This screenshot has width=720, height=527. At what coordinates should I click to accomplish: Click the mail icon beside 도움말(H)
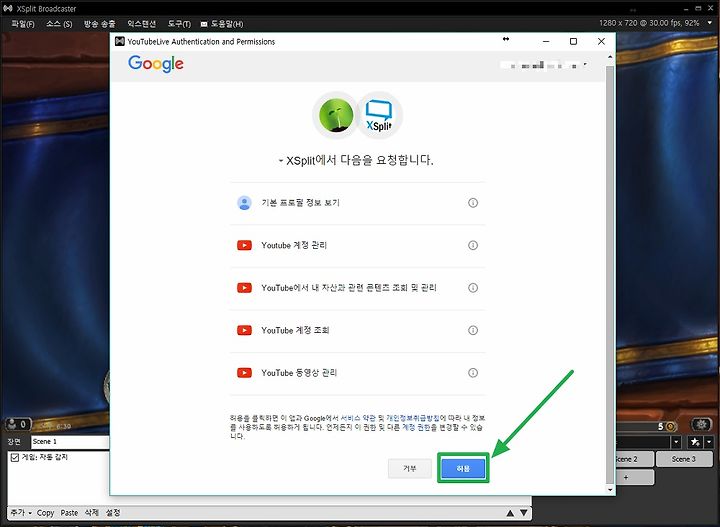point(204,24)
